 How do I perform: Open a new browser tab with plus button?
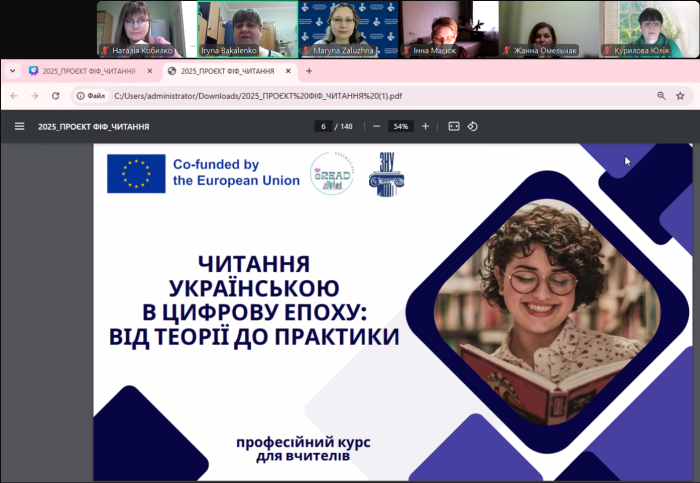(x=309, y=71)
